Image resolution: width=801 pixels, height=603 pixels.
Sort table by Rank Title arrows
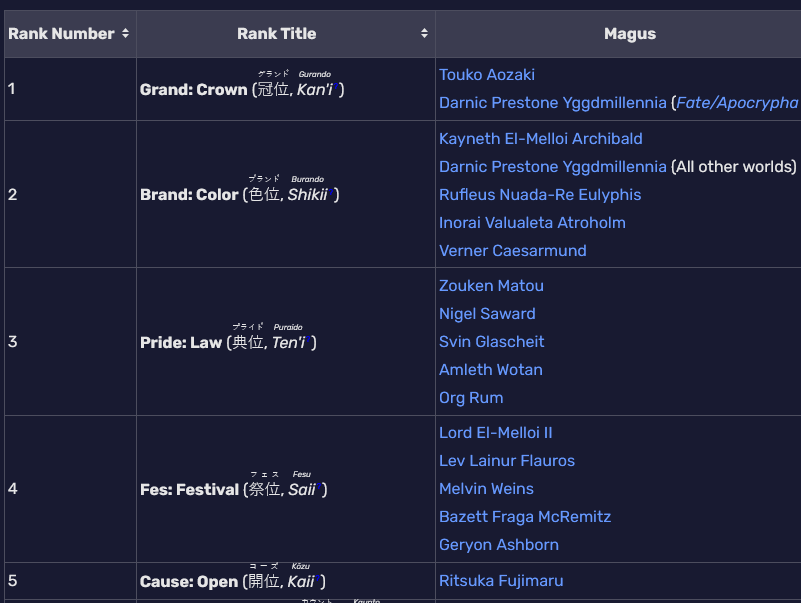pyautogui.click(x=424, y=34)
